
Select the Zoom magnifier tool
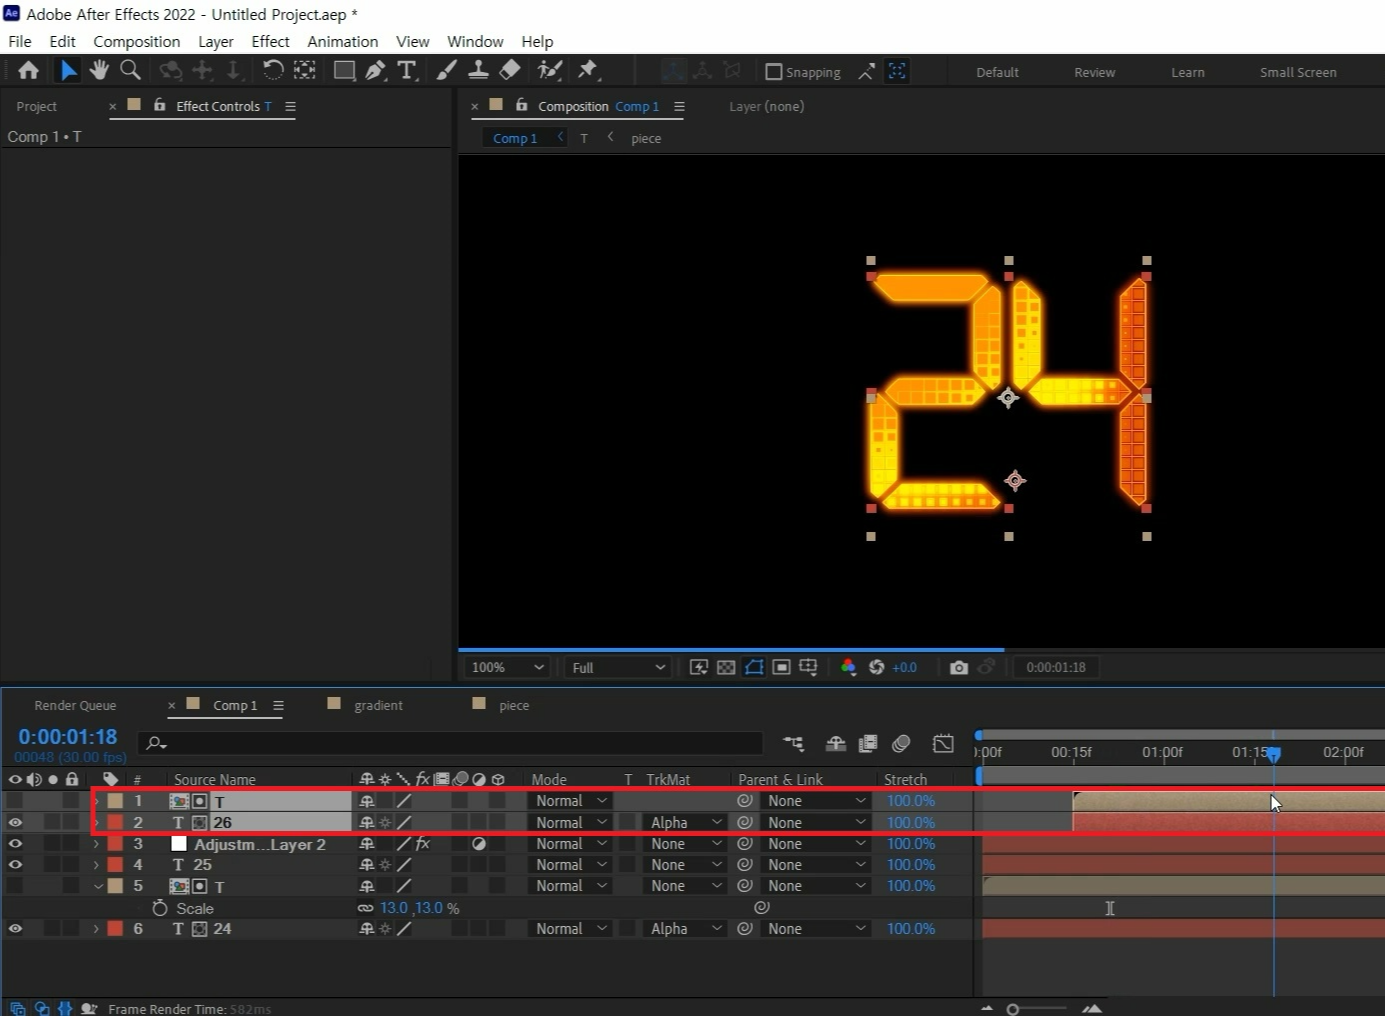(x=130, y=70)
